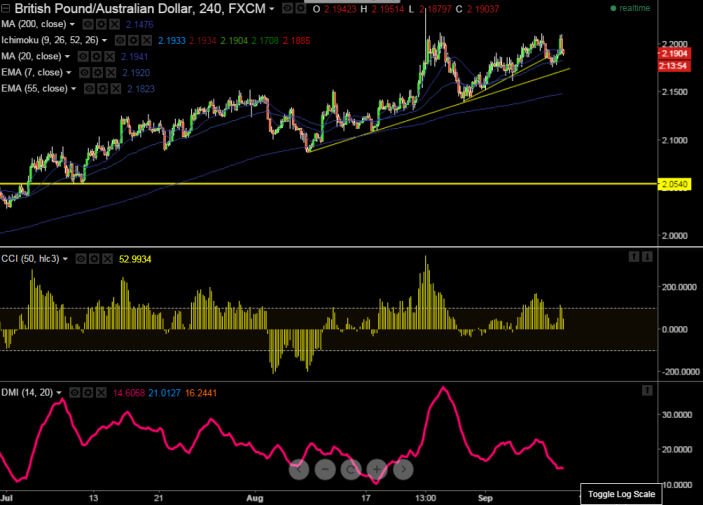Click the MA (200, close) indicator name

[x=34, y=24]
